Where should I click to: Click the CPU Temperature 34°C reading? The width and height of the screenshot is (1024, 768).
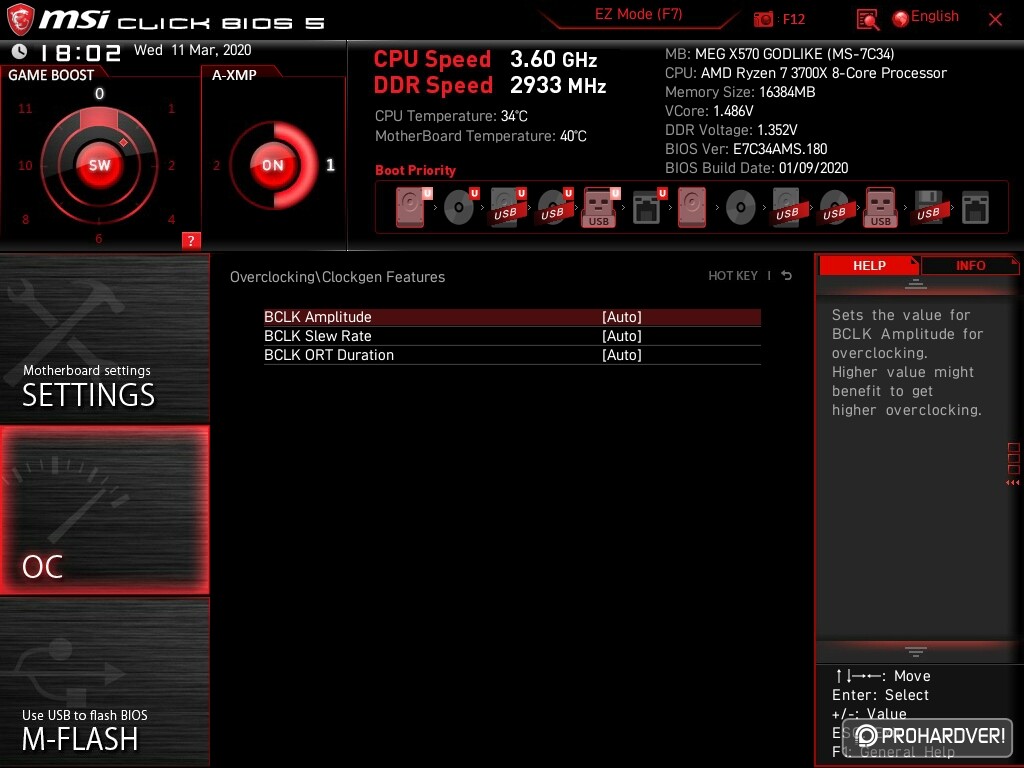451,116
